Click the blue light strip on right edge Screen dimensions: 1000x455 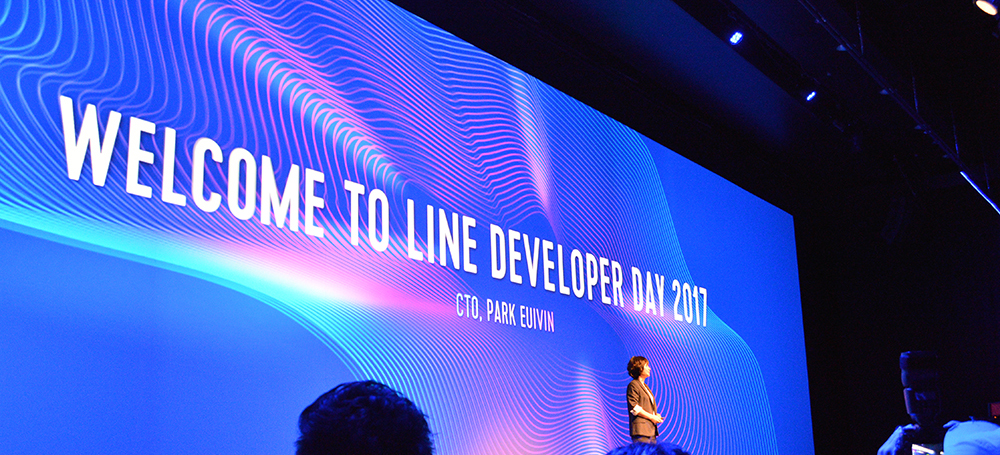coord(980,192)
